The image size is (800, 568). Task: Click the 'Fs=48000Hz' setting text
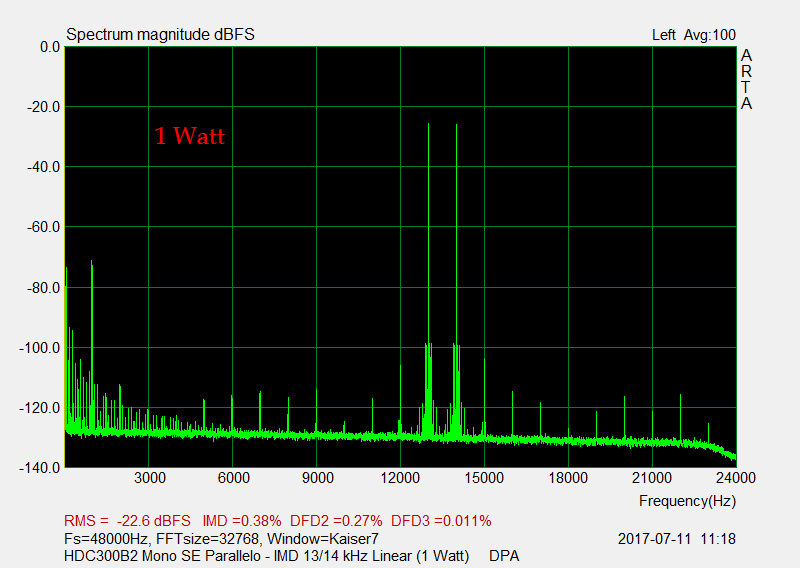pos(106,539)
